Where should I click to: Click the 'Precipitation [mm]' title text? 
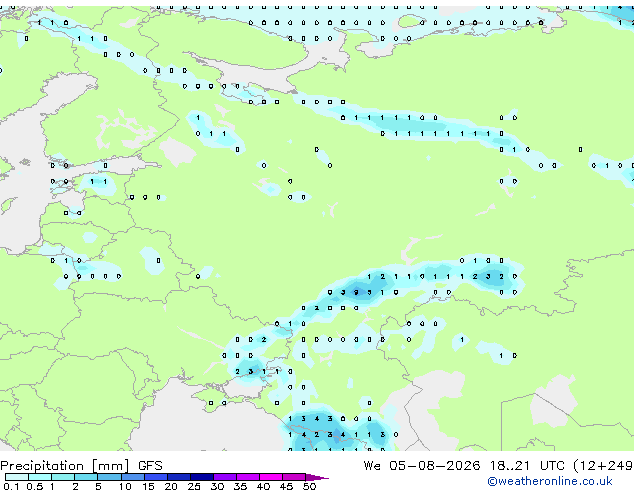coord(65,466)
